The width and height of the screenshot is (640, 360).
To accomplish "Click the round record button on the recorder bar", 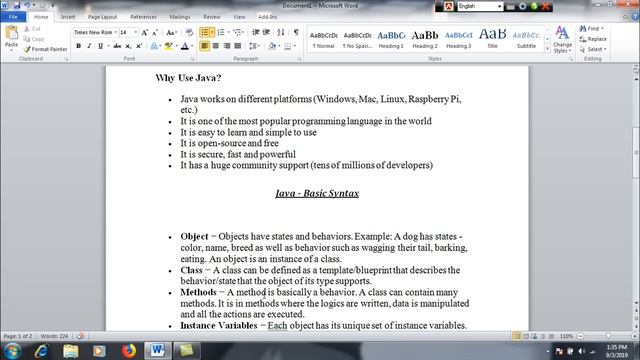I will [522, 6].
